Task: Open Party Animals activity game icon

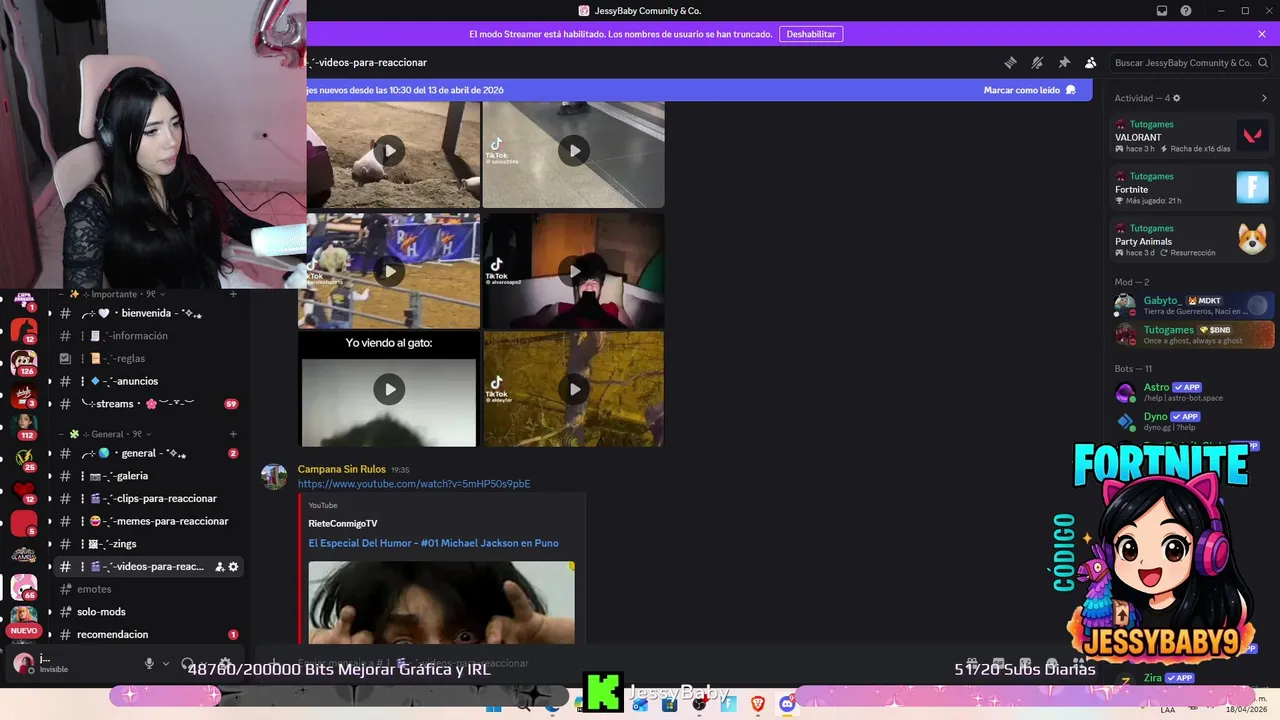Action: [1252, 239]
